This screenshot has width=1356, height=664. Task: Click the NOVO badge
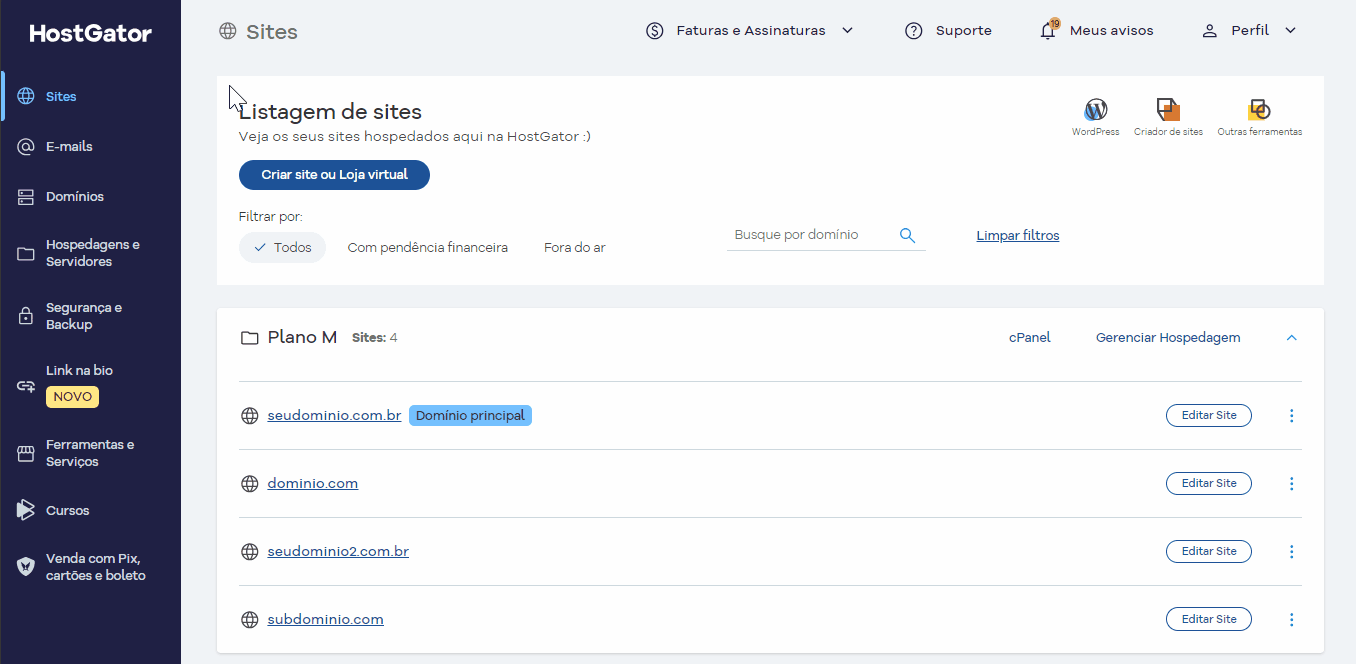pos(72,397)
